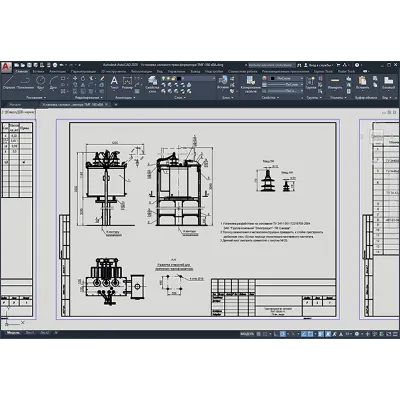400x400 pixels.
Task: Expand the Рисование panel dropdown
Action: (36, 98)
